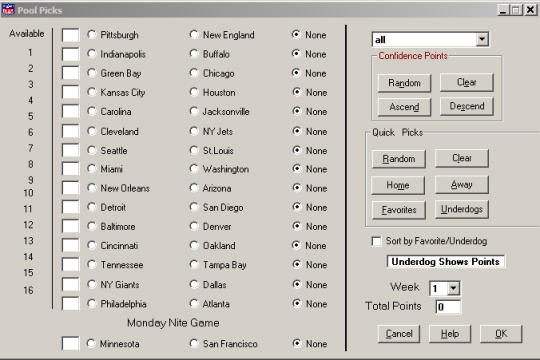Choose Indianapolis radio button
540x360 pixels.
click(92, 54)
